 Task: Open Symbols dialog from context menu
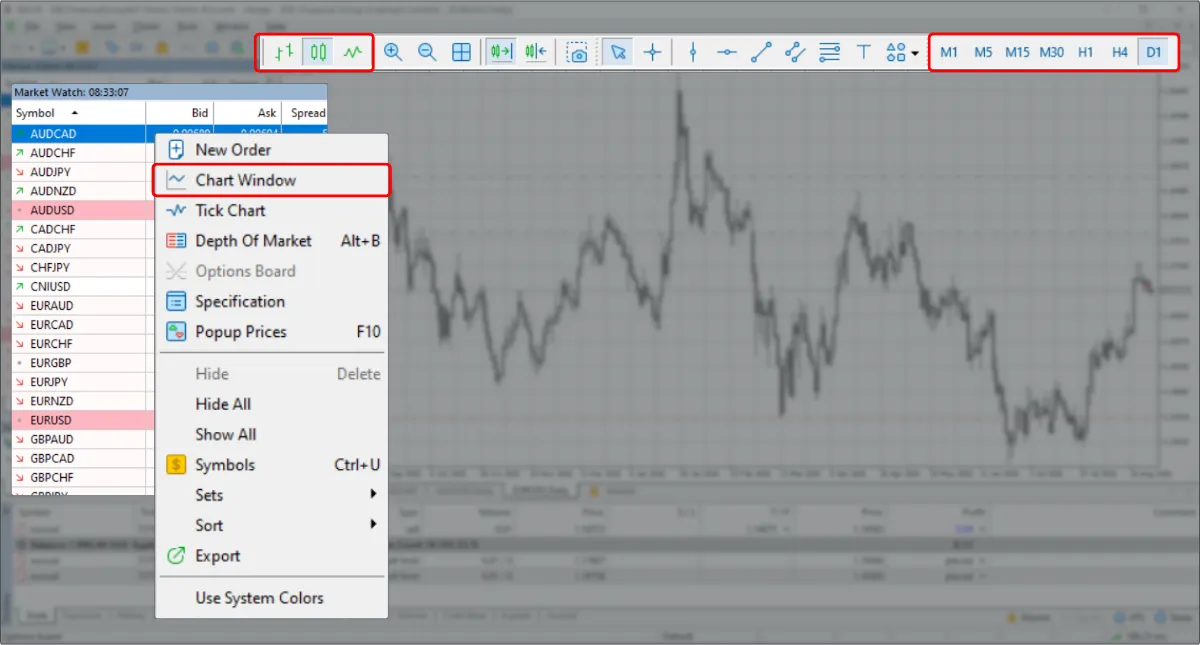coord(272,465)
